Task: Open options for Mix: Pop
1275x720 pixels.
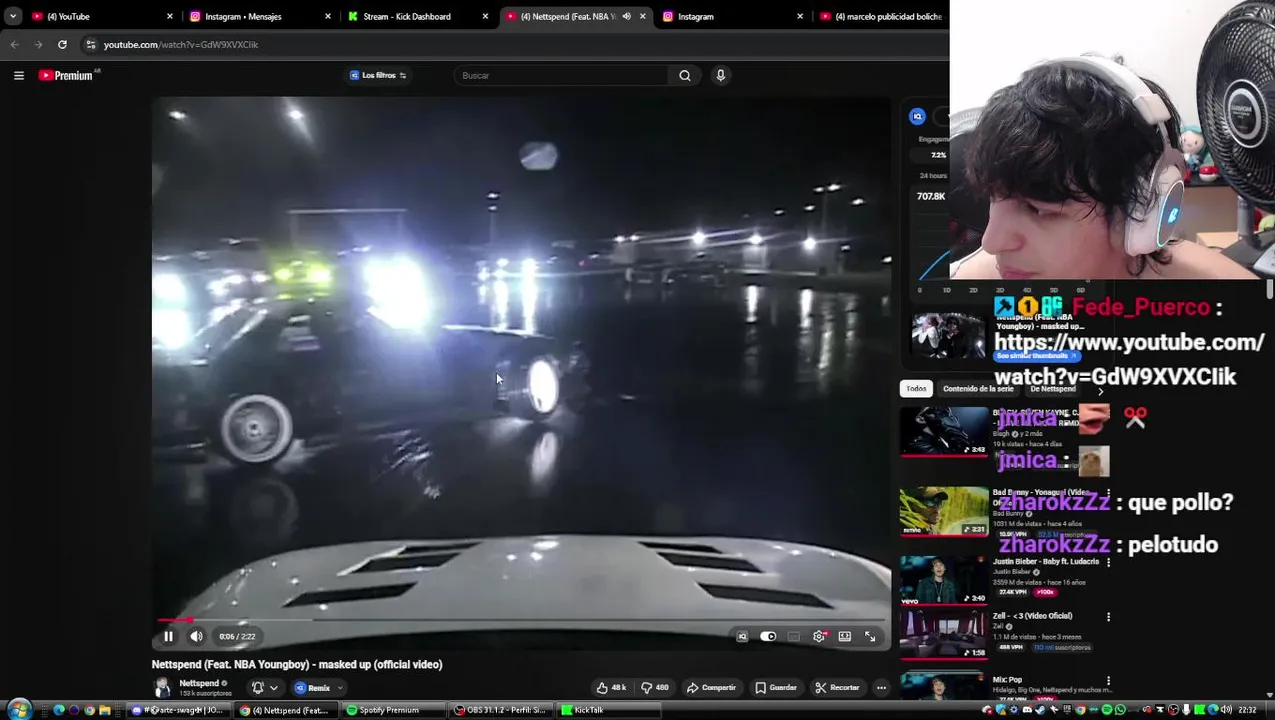Action: click(1108, 681)
